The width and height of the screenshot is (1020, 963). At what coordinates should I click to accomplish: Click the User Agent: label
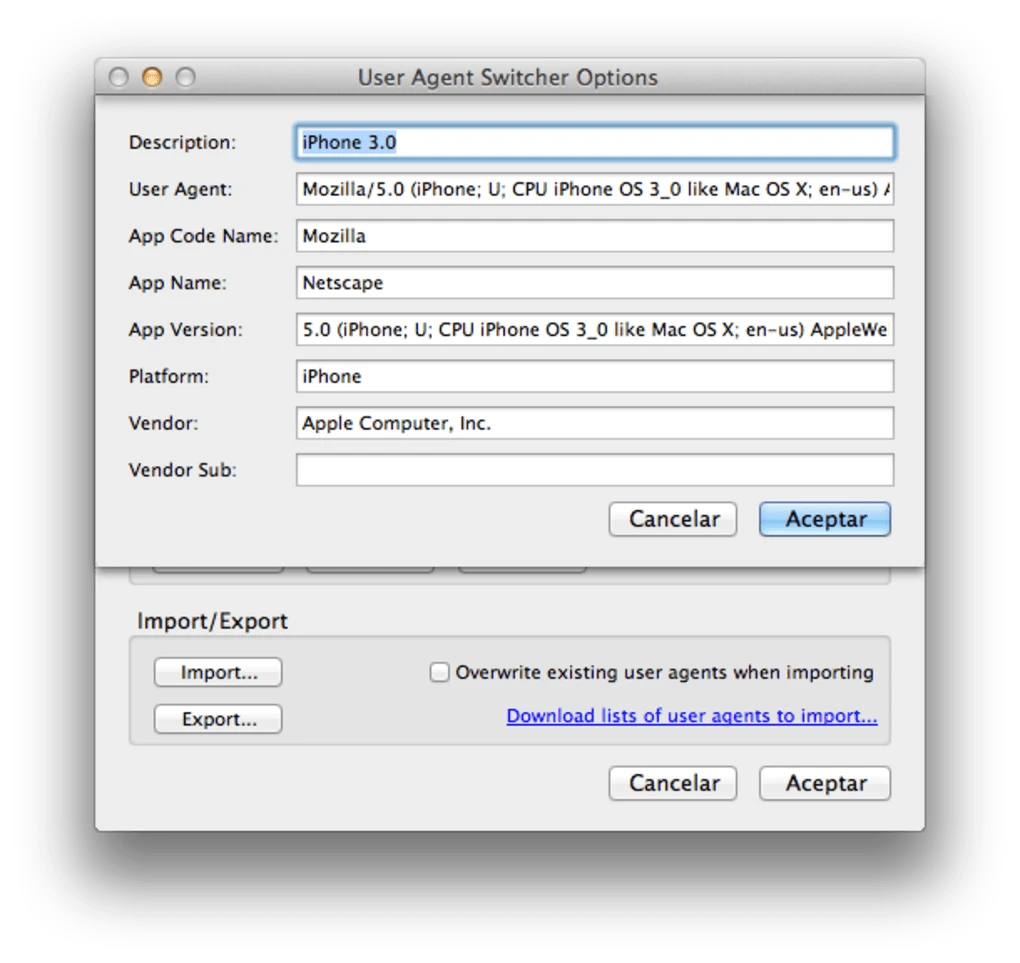(x=180, y=189)
